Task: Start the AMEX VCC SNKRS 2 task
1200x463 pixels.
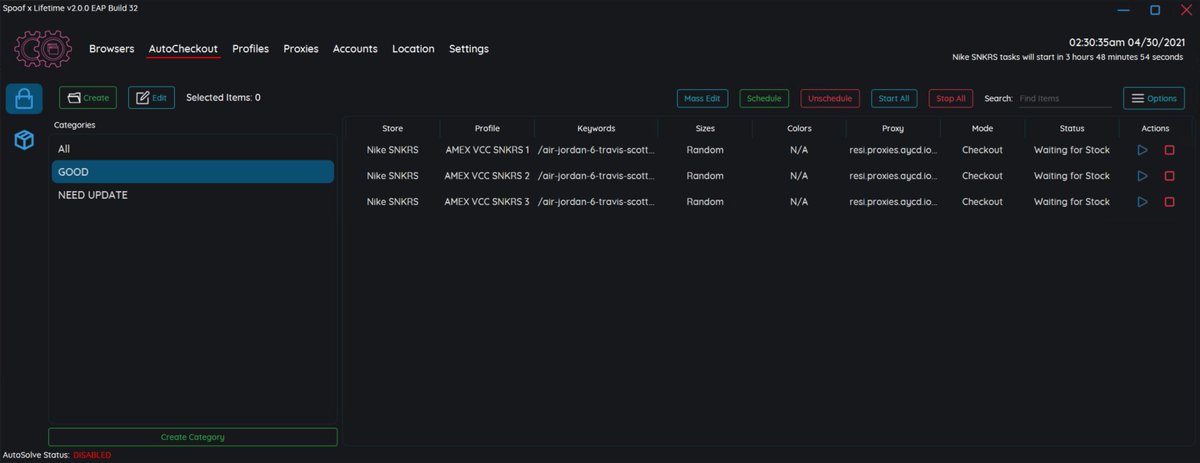Action: (x=1143, y=176)
